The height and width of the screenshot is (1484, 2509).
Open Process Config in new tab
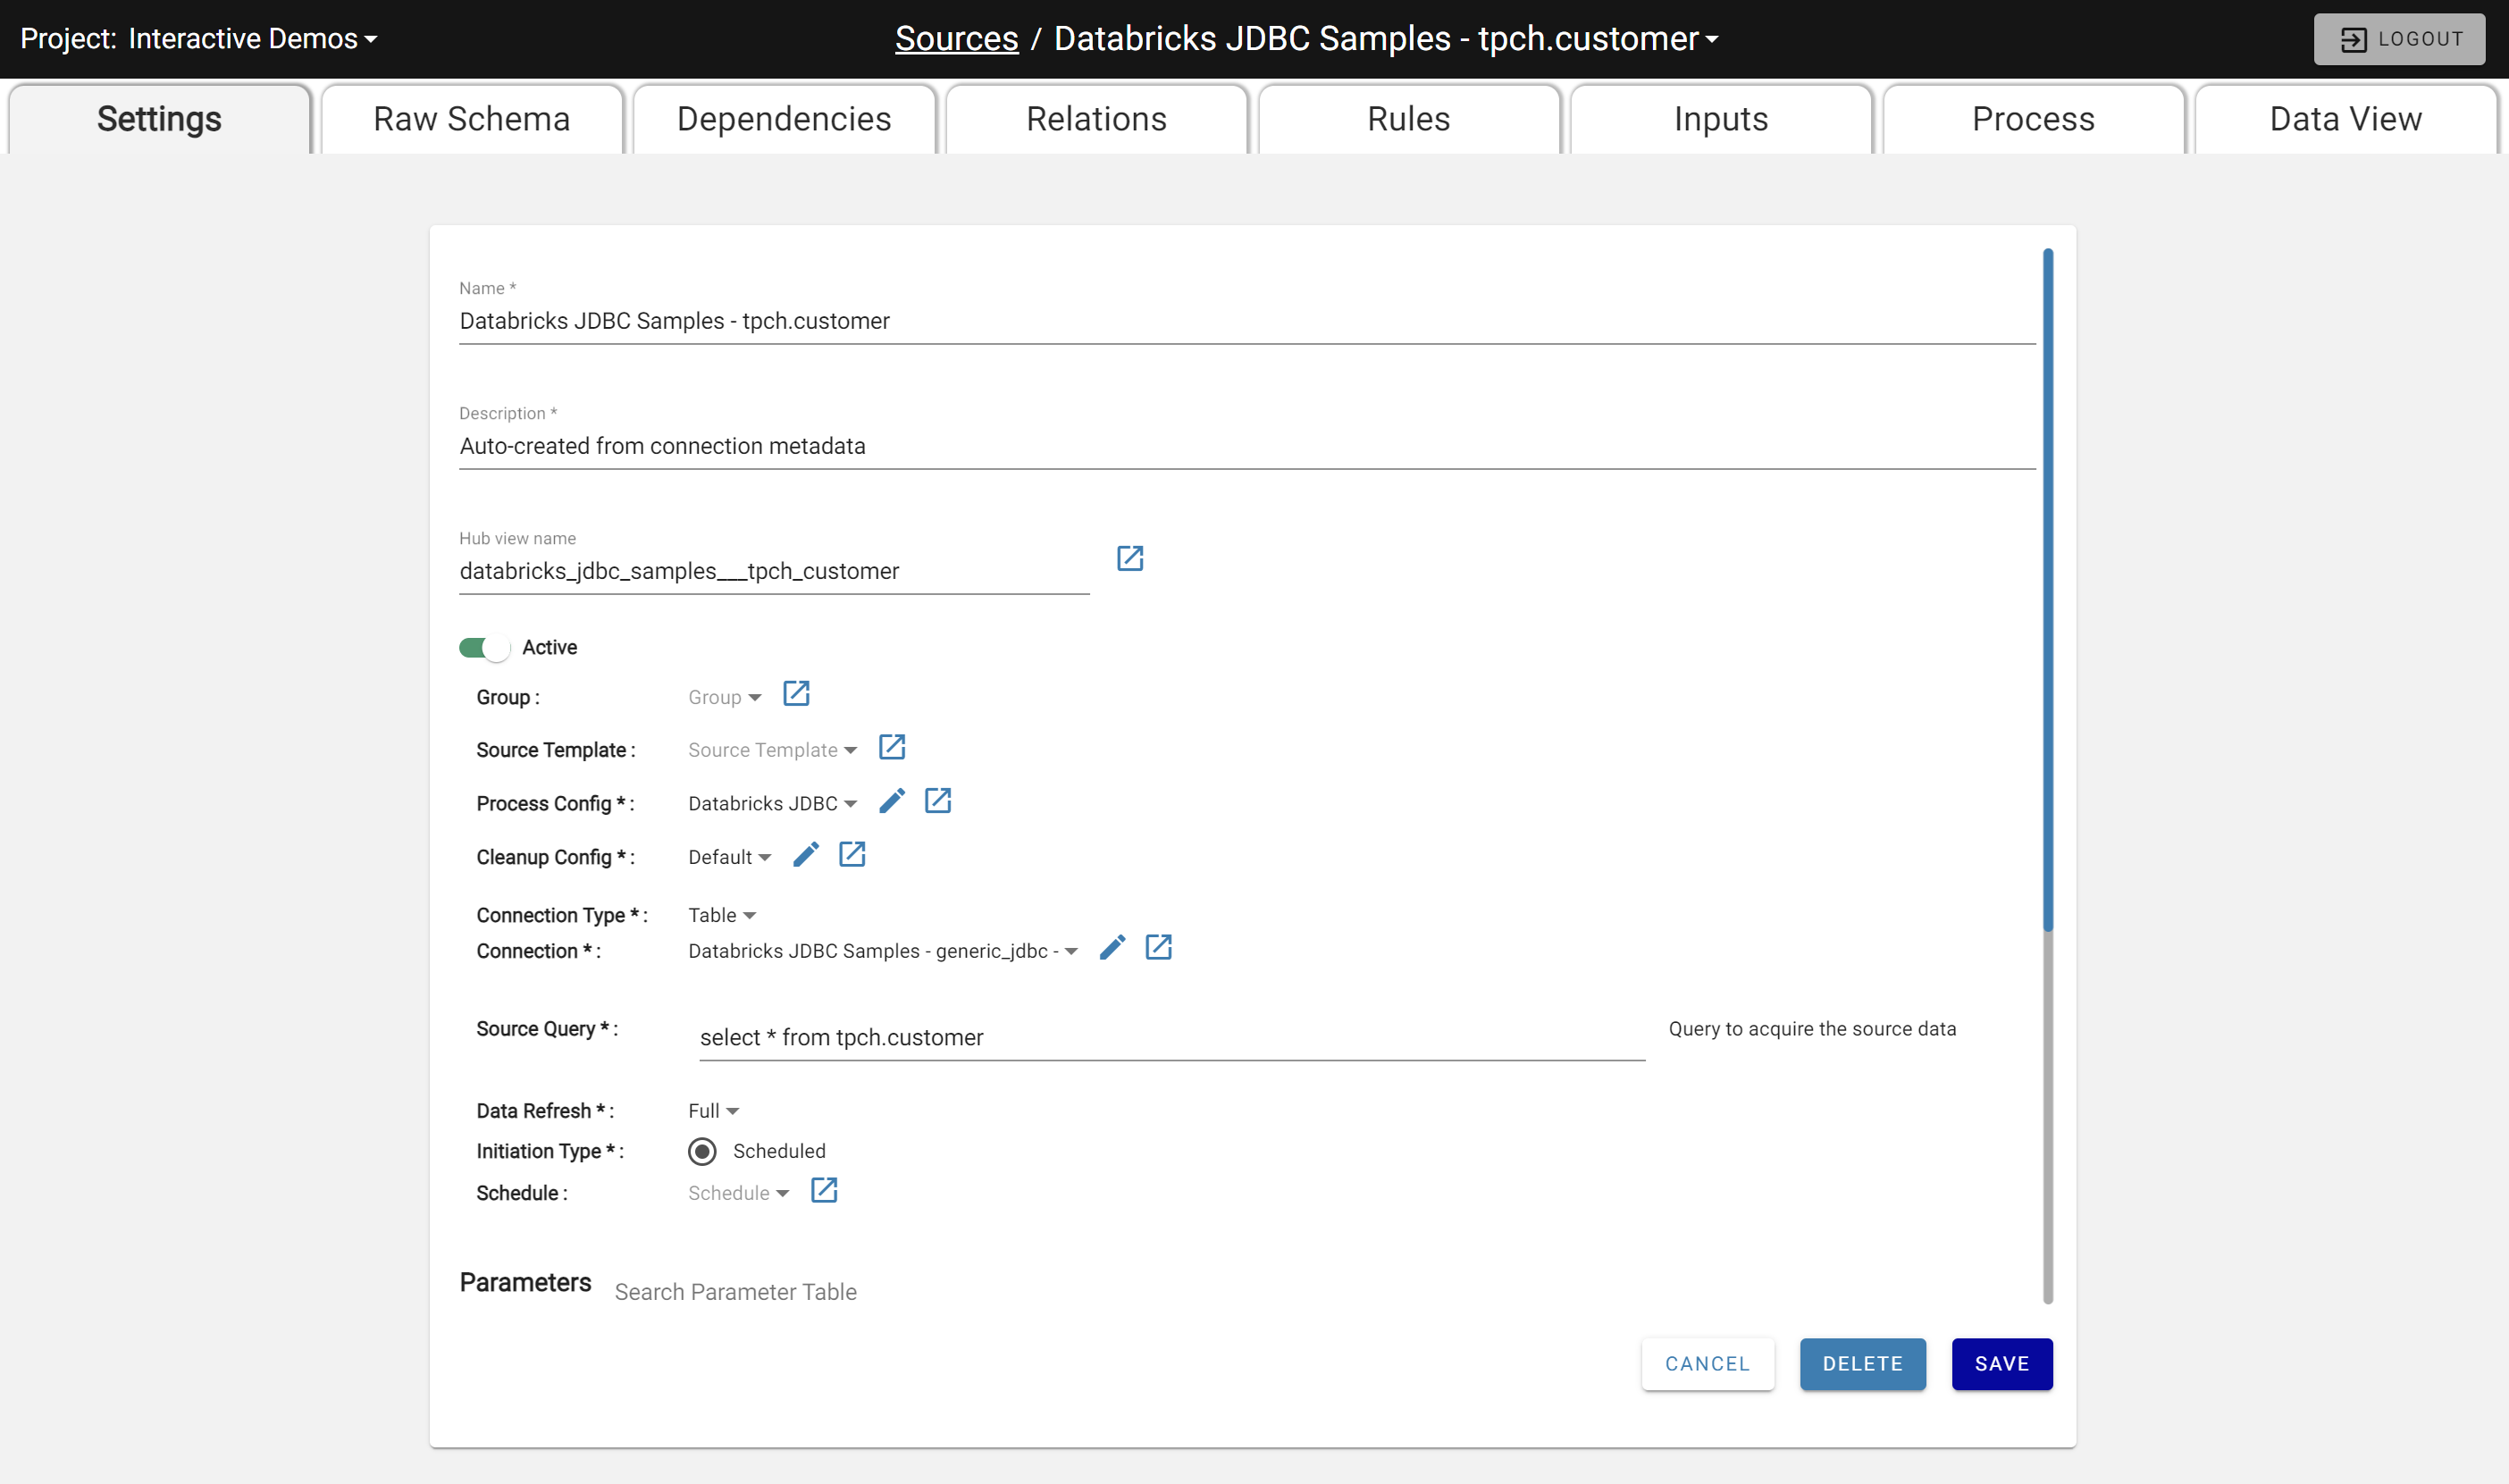click(x=937, y=801)
